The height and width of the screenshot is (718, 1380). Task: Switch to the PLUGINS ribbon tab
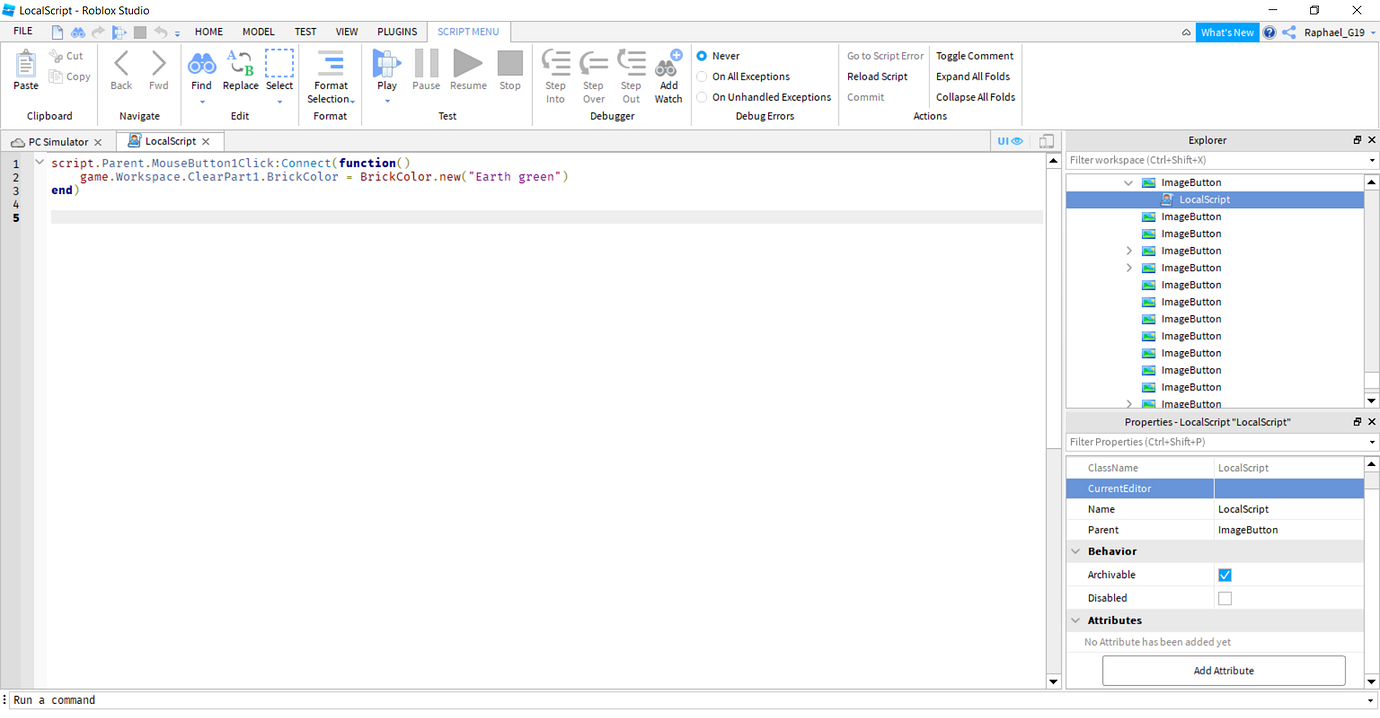coord(397,32)
